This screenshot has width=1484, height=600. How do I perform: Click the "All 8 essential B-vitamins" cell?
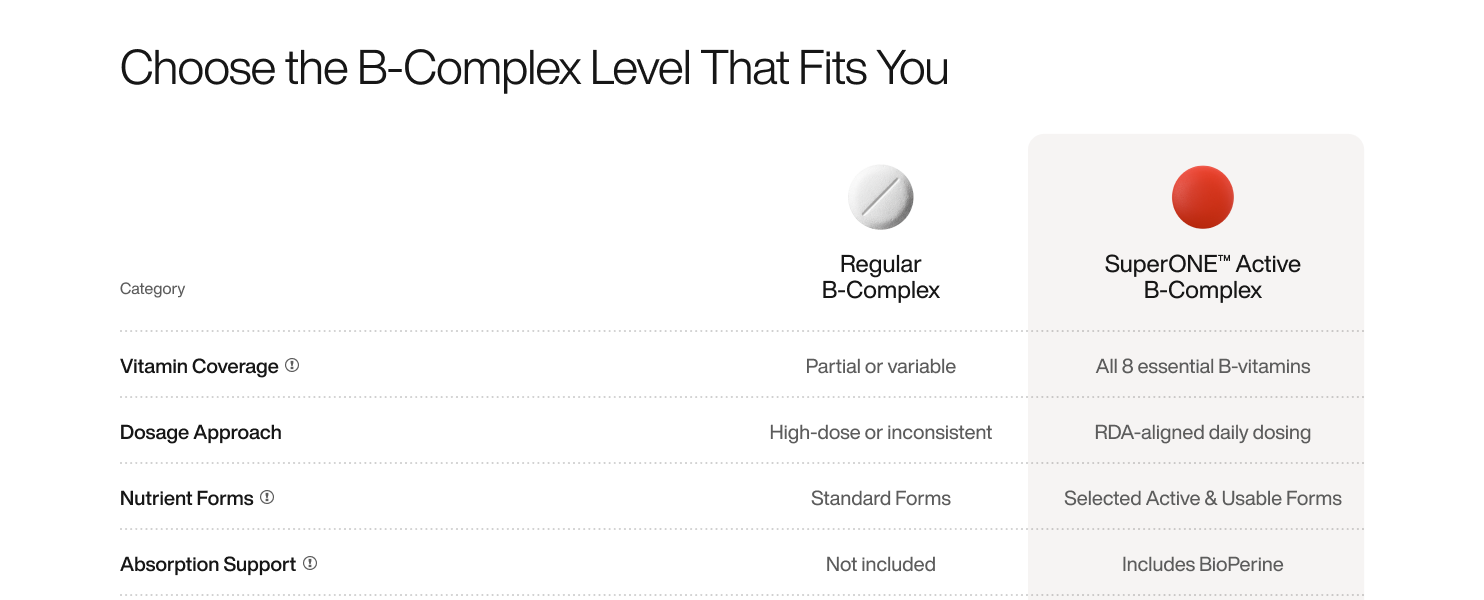1203,366
